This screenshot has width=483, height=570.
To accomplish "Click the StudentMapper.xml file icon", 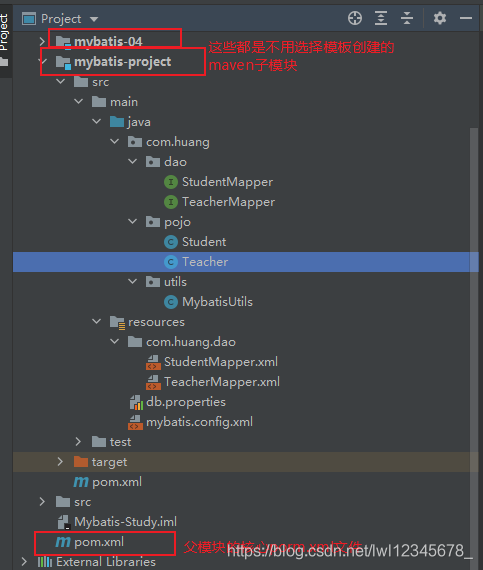I will click(153, 362).
